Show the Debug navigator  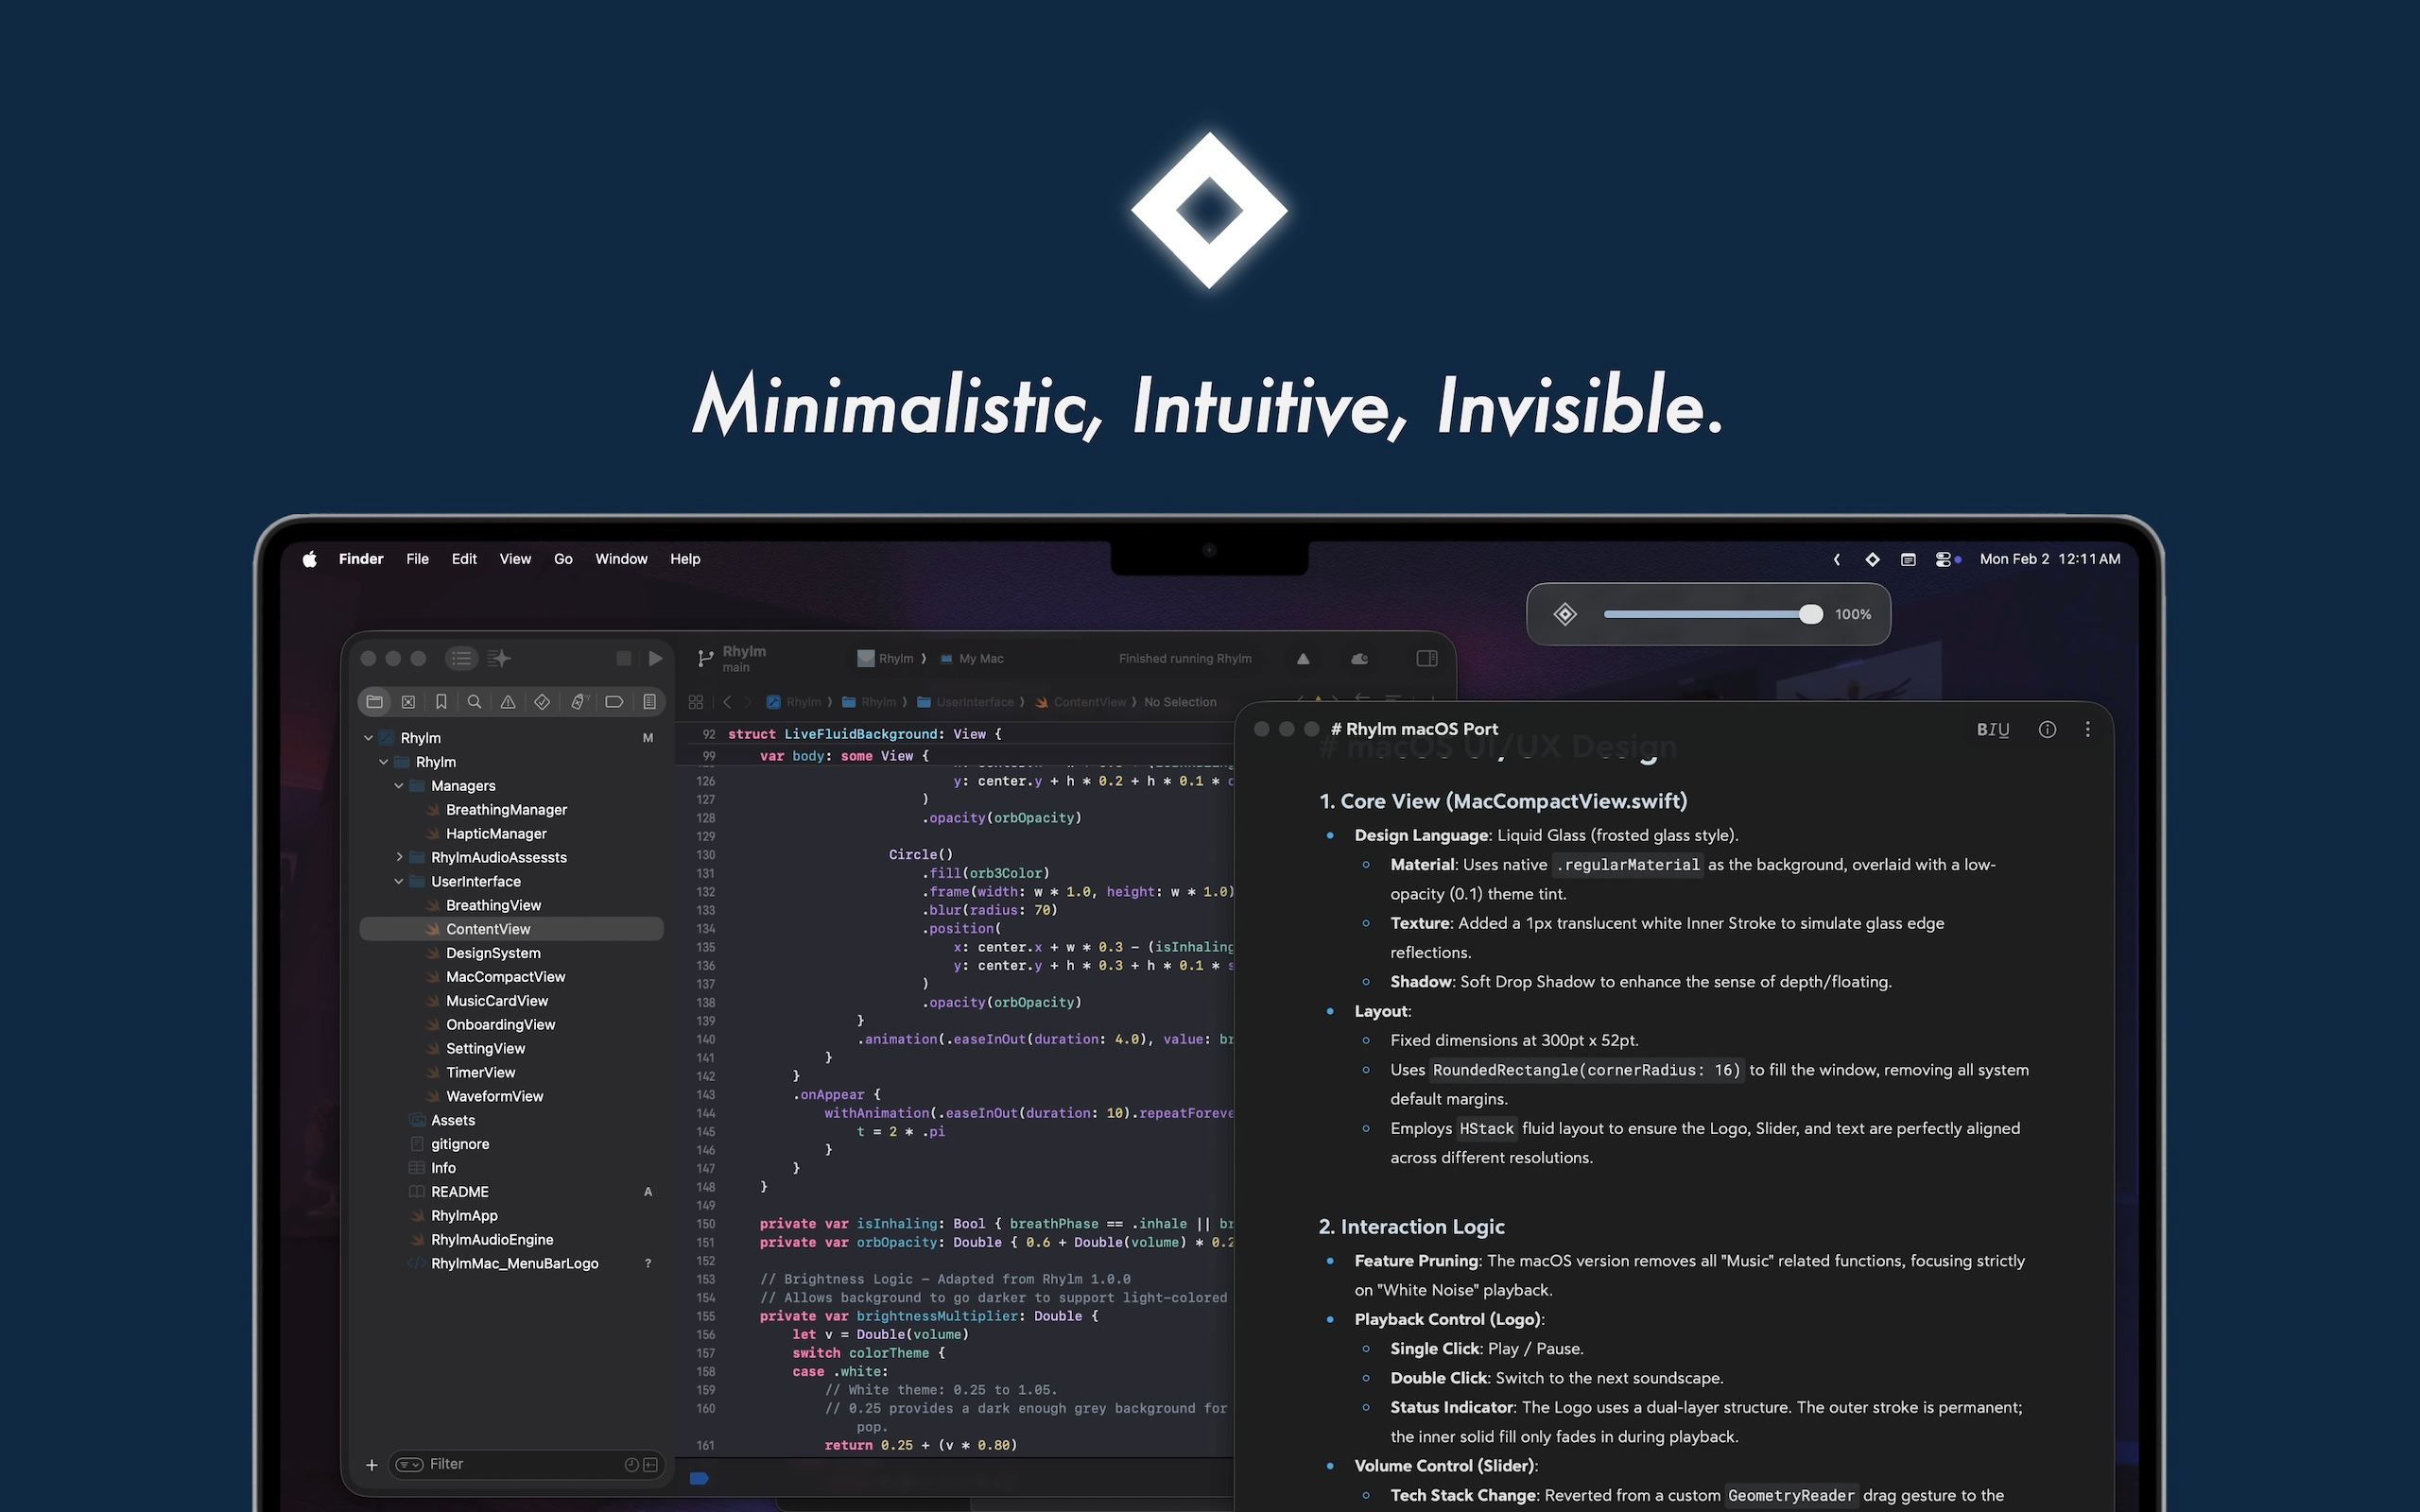click(579, 702)
